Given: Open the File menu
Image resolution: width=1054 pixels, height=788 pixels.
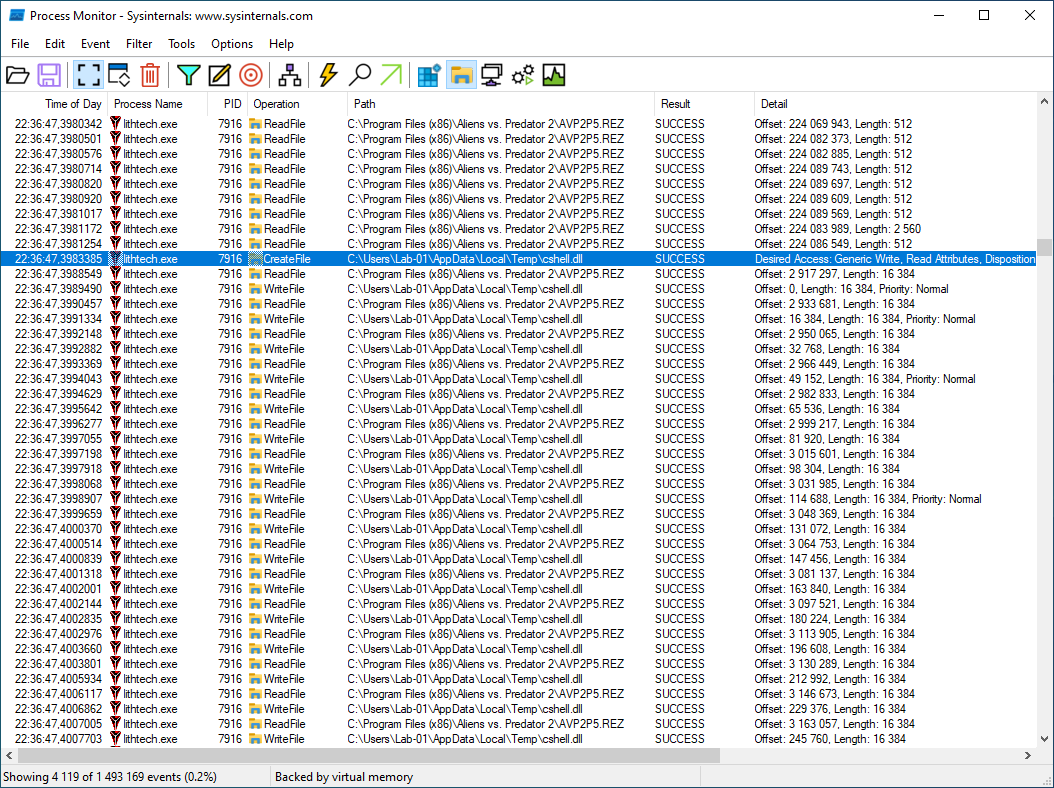Looking at the screenshot, I should click(x=20, y=44).
